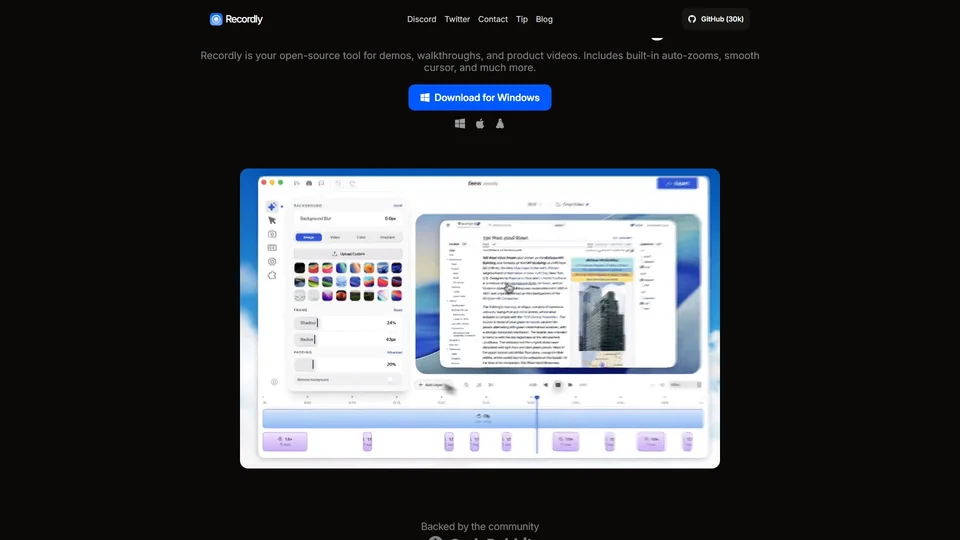Click the blue playhead marker on timeline
Image resolution: width=960 pixels, height=540 pixels.
click(537, 398)
